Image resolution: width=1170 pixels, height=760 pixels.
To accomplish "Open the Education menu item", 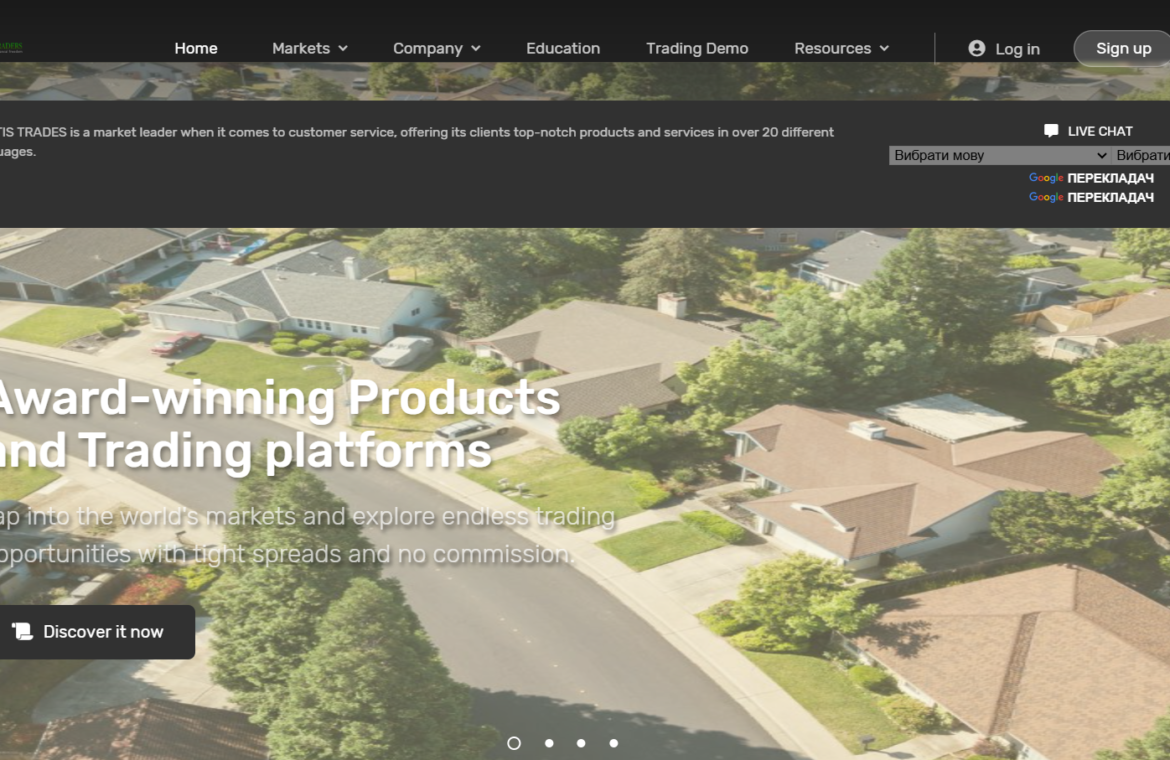I will 563,48.
